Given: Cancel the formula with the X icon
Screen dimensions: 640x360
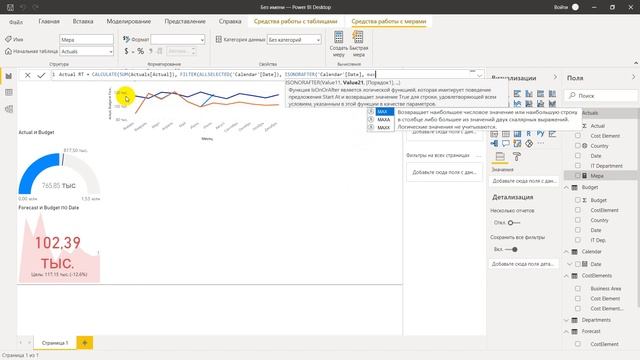Looking at the screenshot, I should (27, 75).
